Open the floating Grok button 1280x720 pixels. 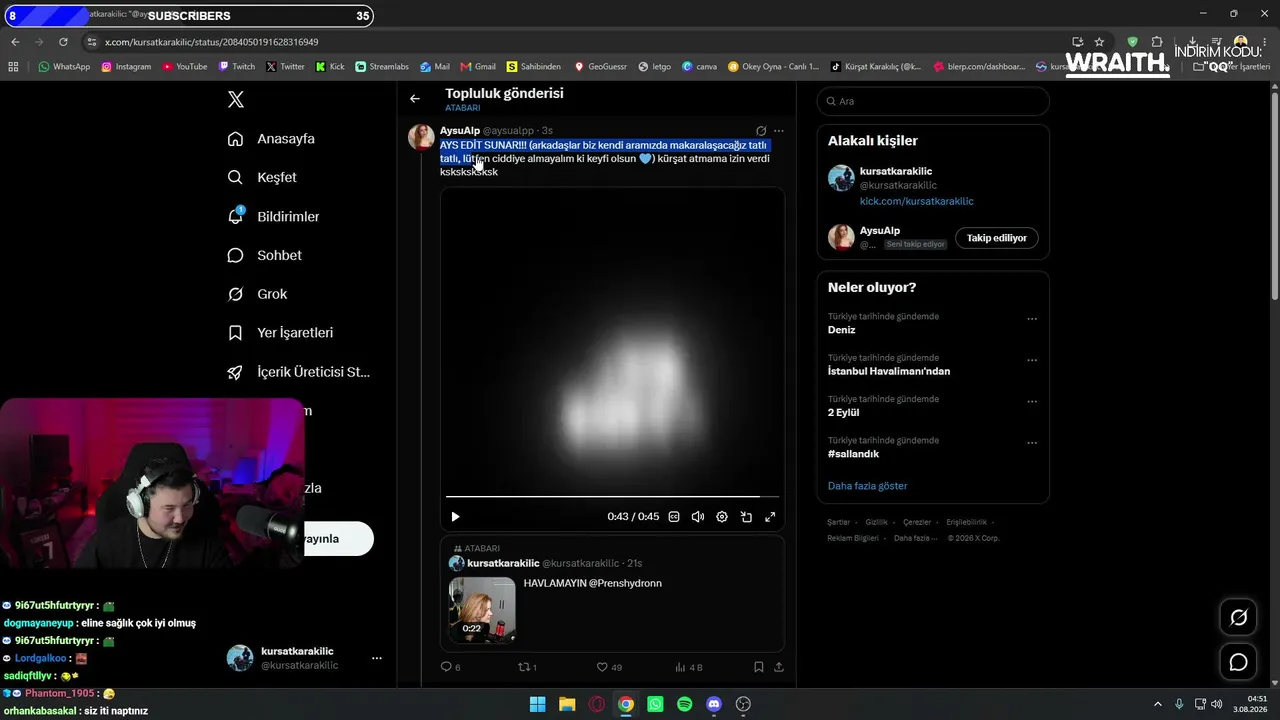coord(1238,617)
